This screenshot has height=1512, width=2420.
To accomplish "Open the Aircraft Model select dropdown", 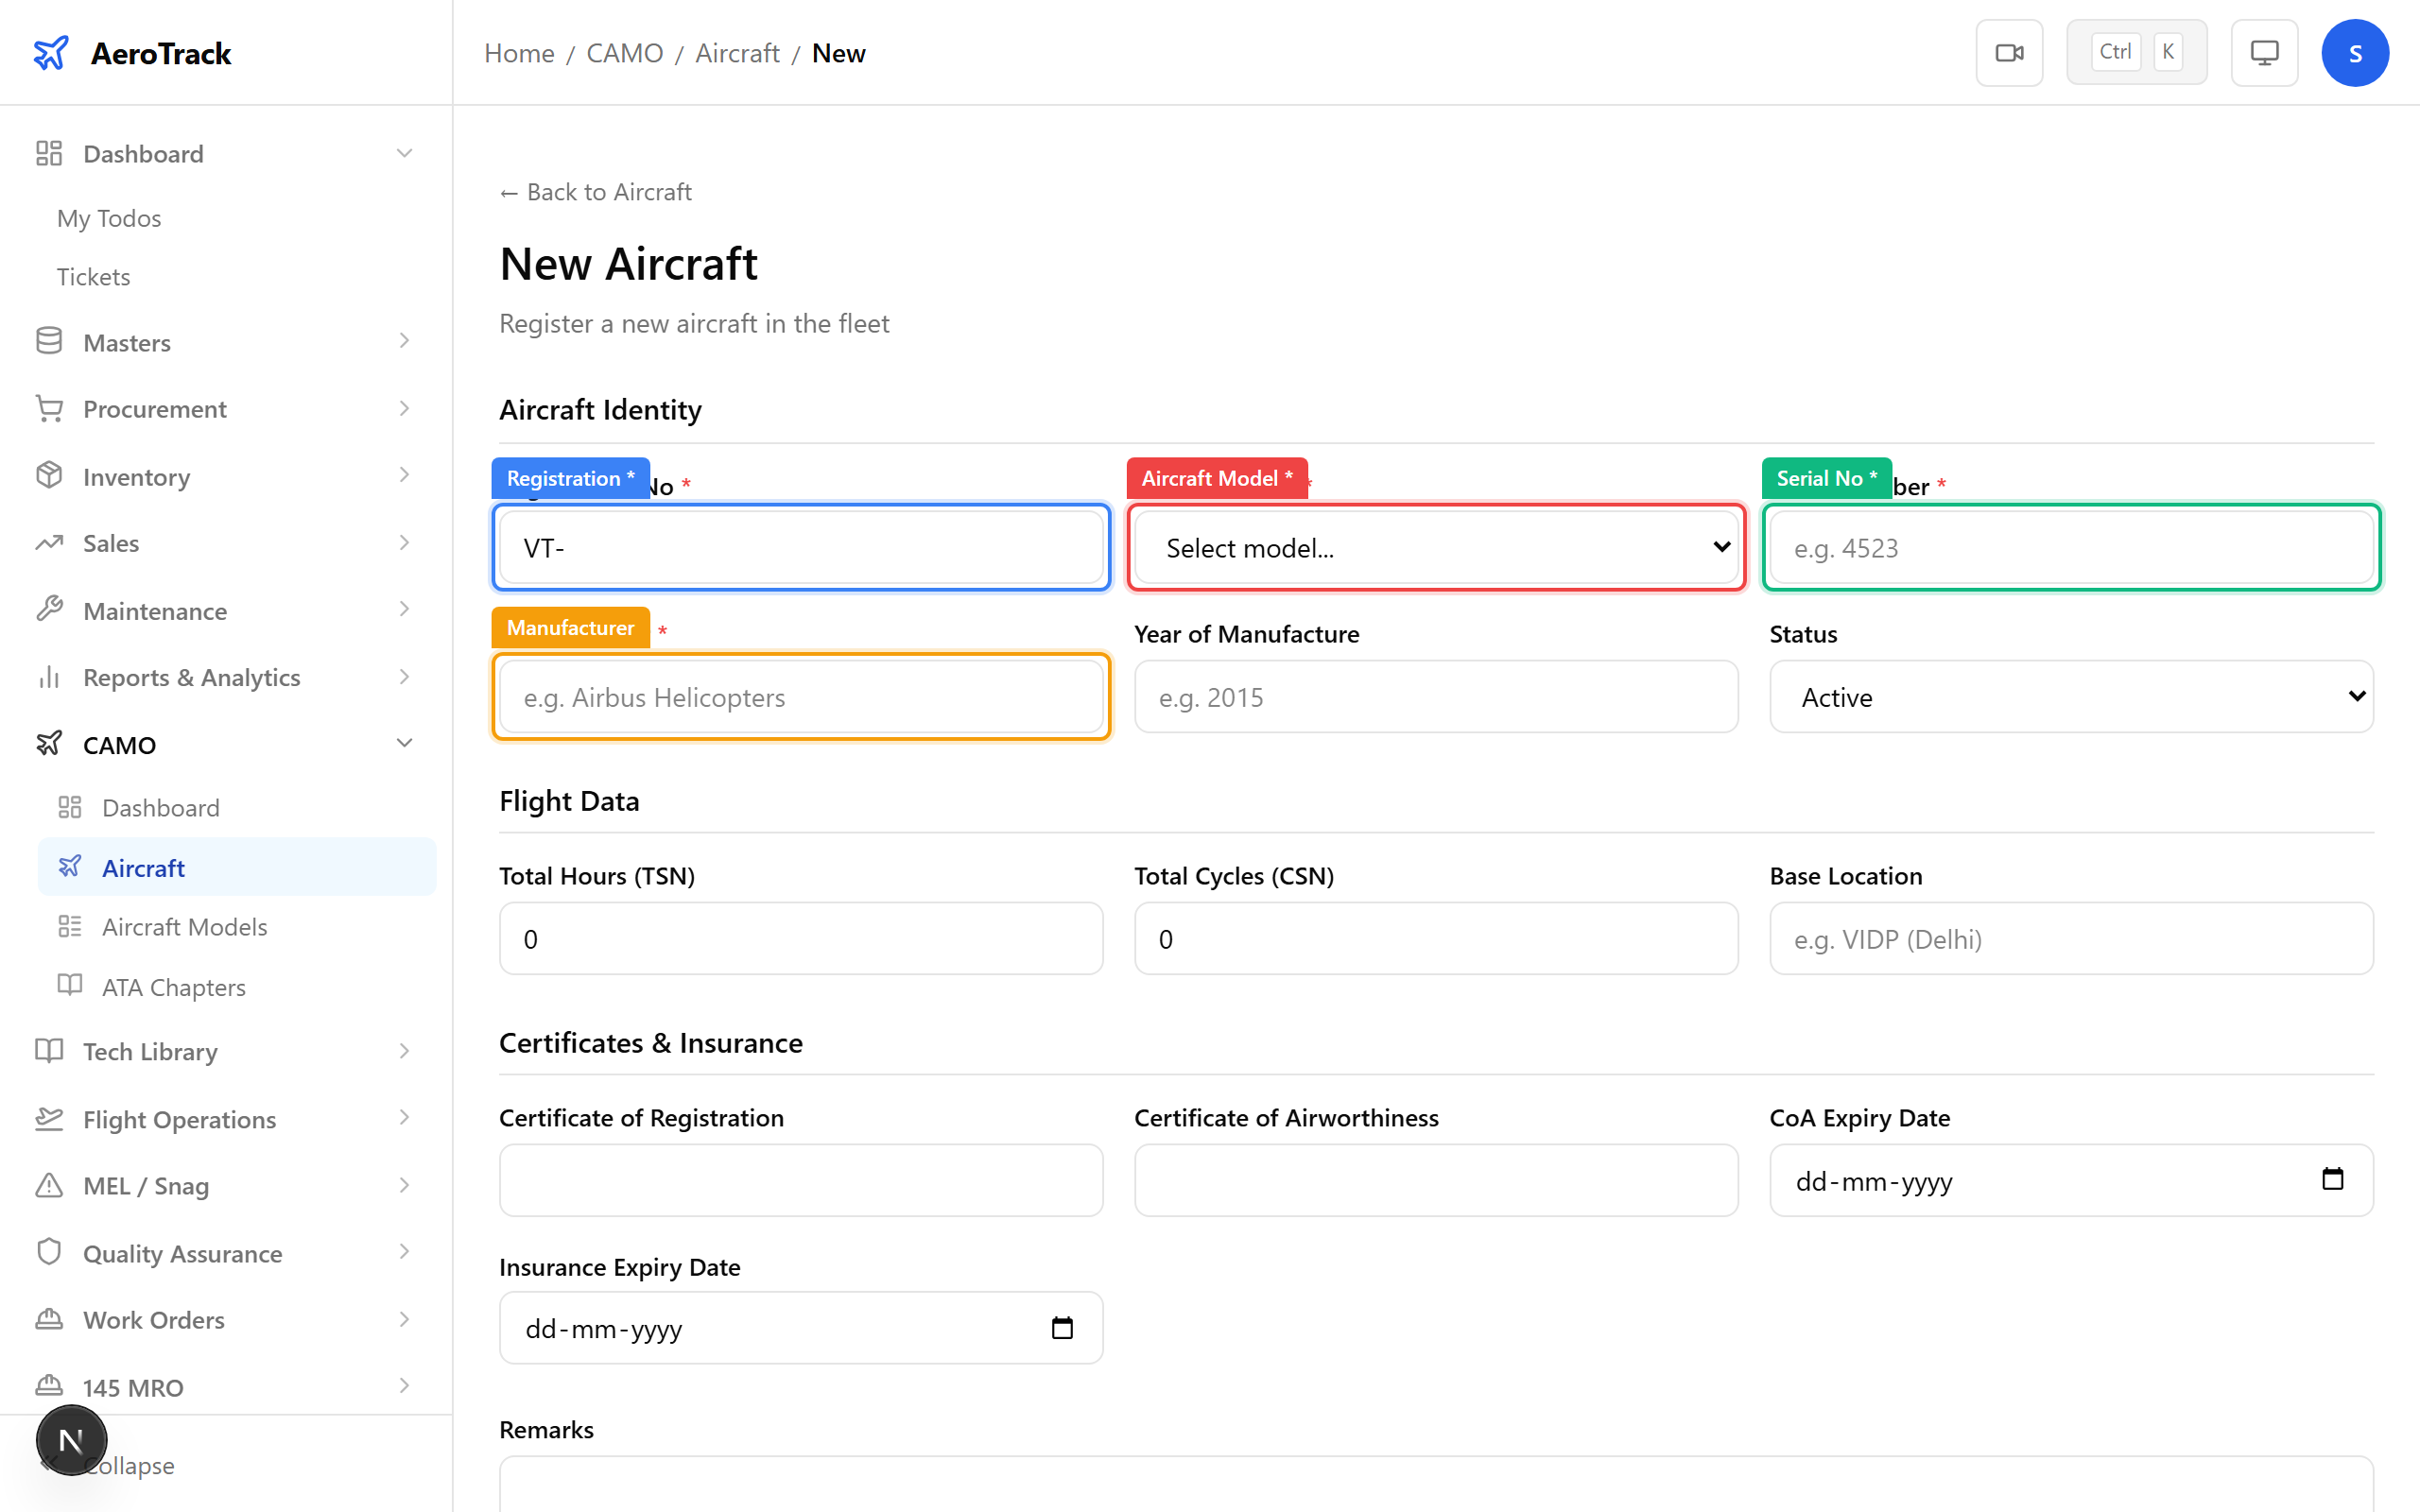I will (1435, 547).
